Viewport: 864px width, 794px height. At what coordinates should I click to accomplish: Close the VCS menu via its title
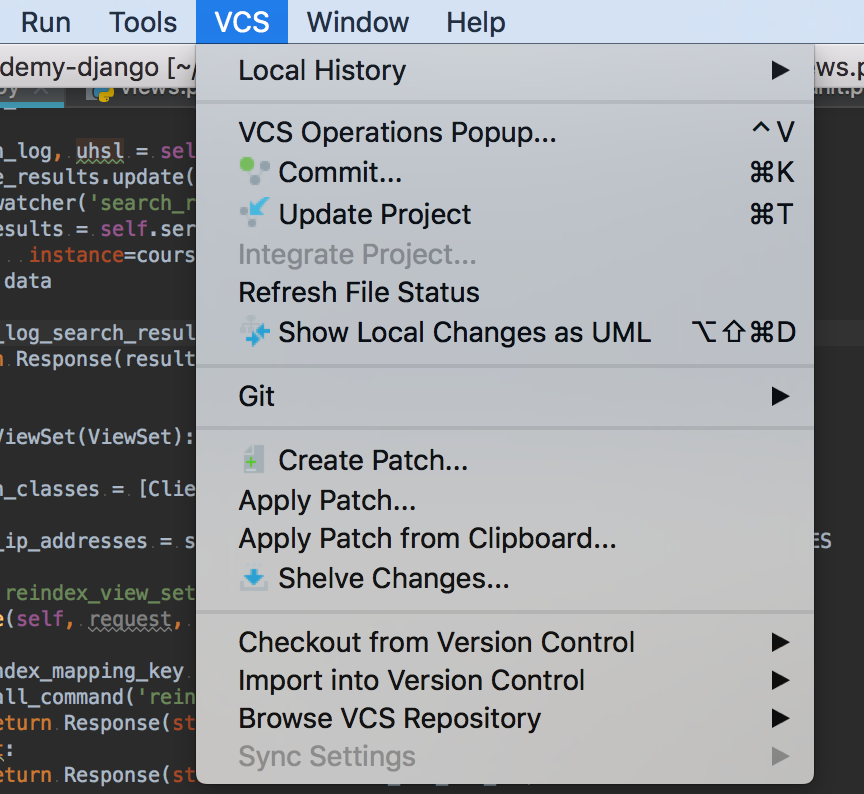242,22
